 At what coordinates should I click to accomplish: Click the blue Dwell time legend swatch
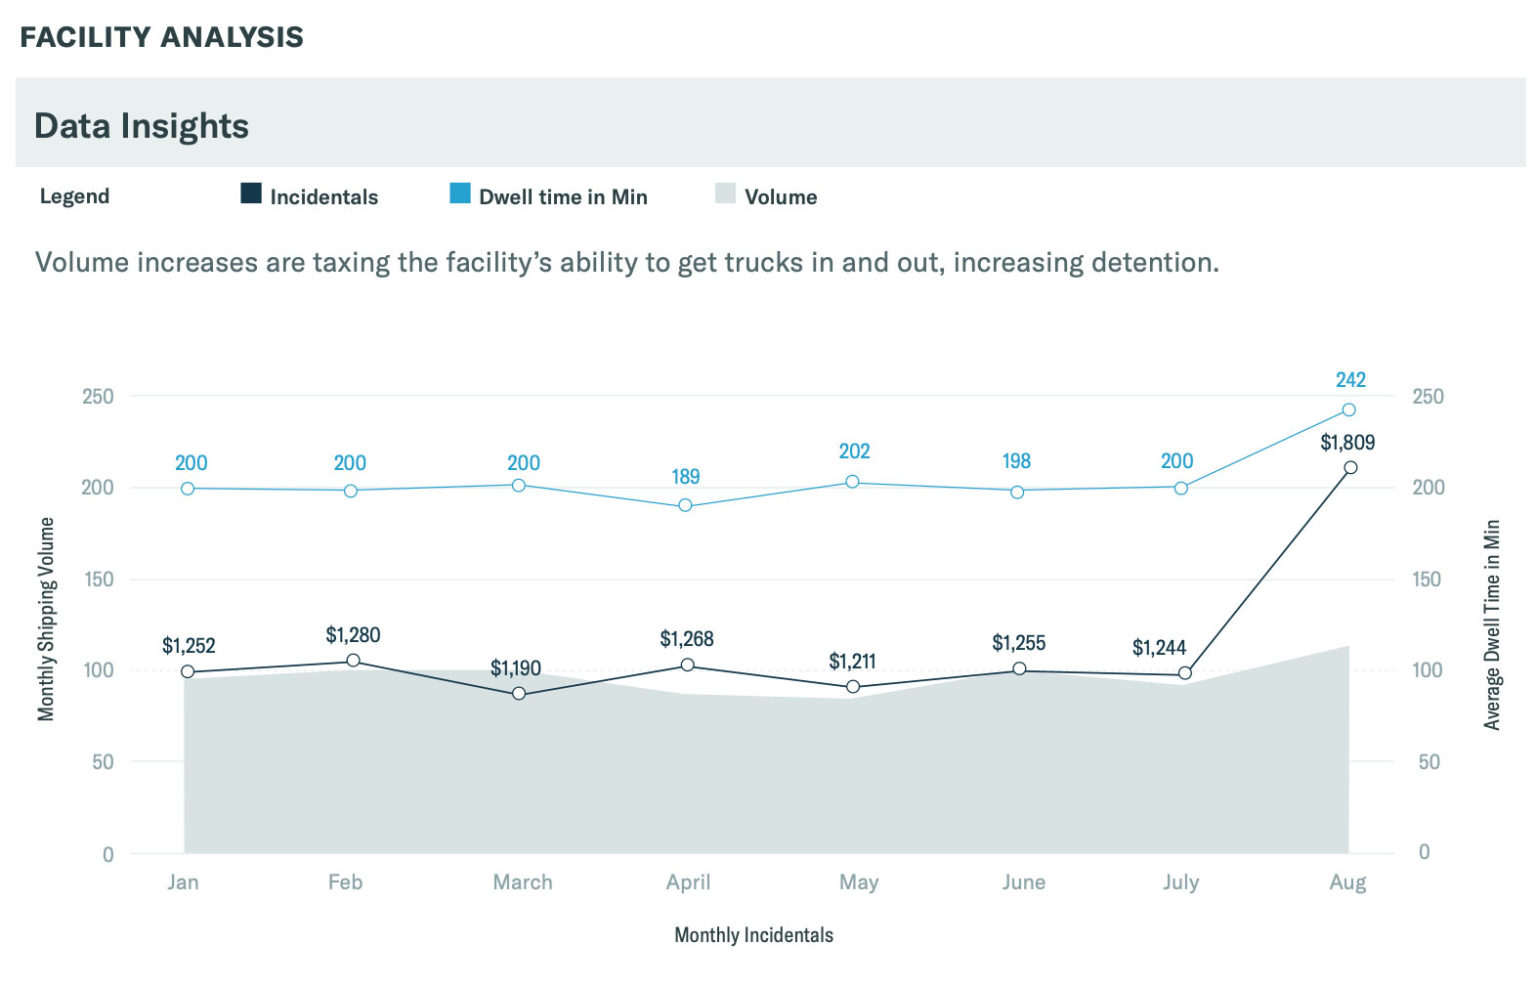(x=460, y=194)
